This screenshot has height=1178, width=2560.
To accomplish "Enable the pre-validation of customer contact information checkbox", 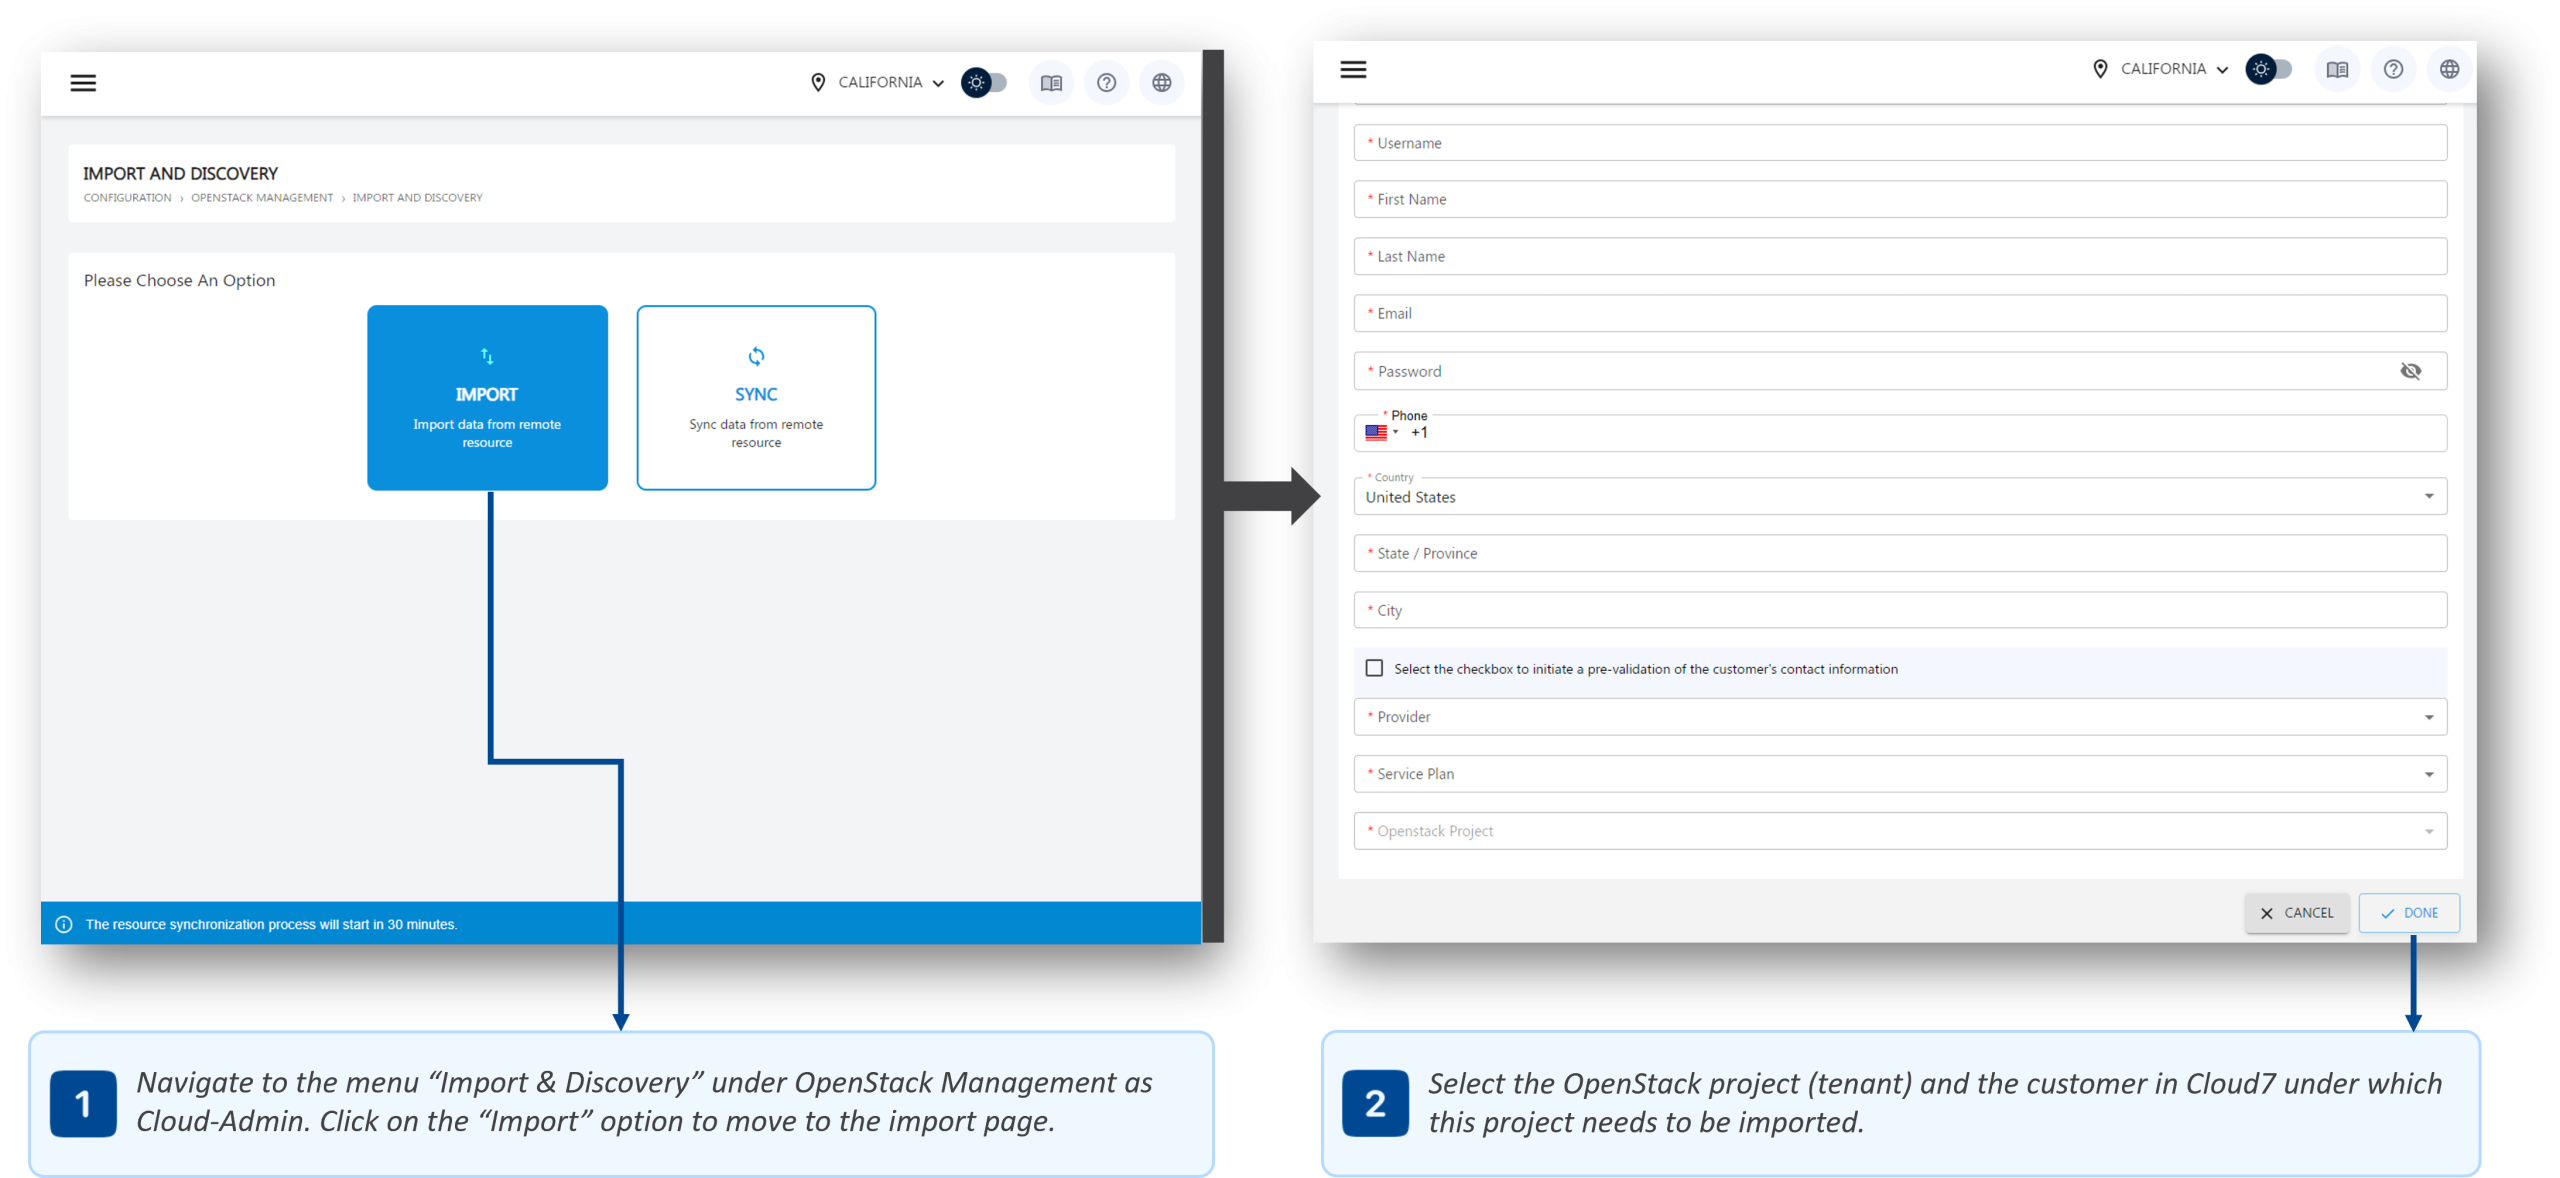I will coord(1374,668).
